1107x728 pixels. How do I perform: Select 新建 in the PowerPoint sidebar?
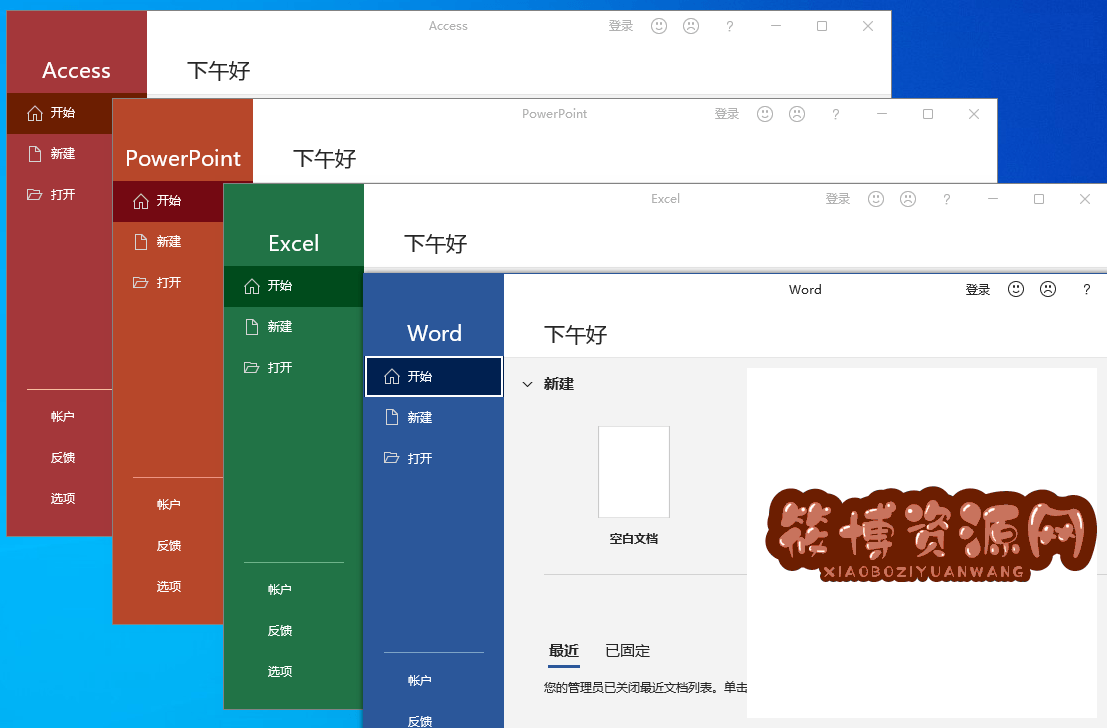pos(168,242)
